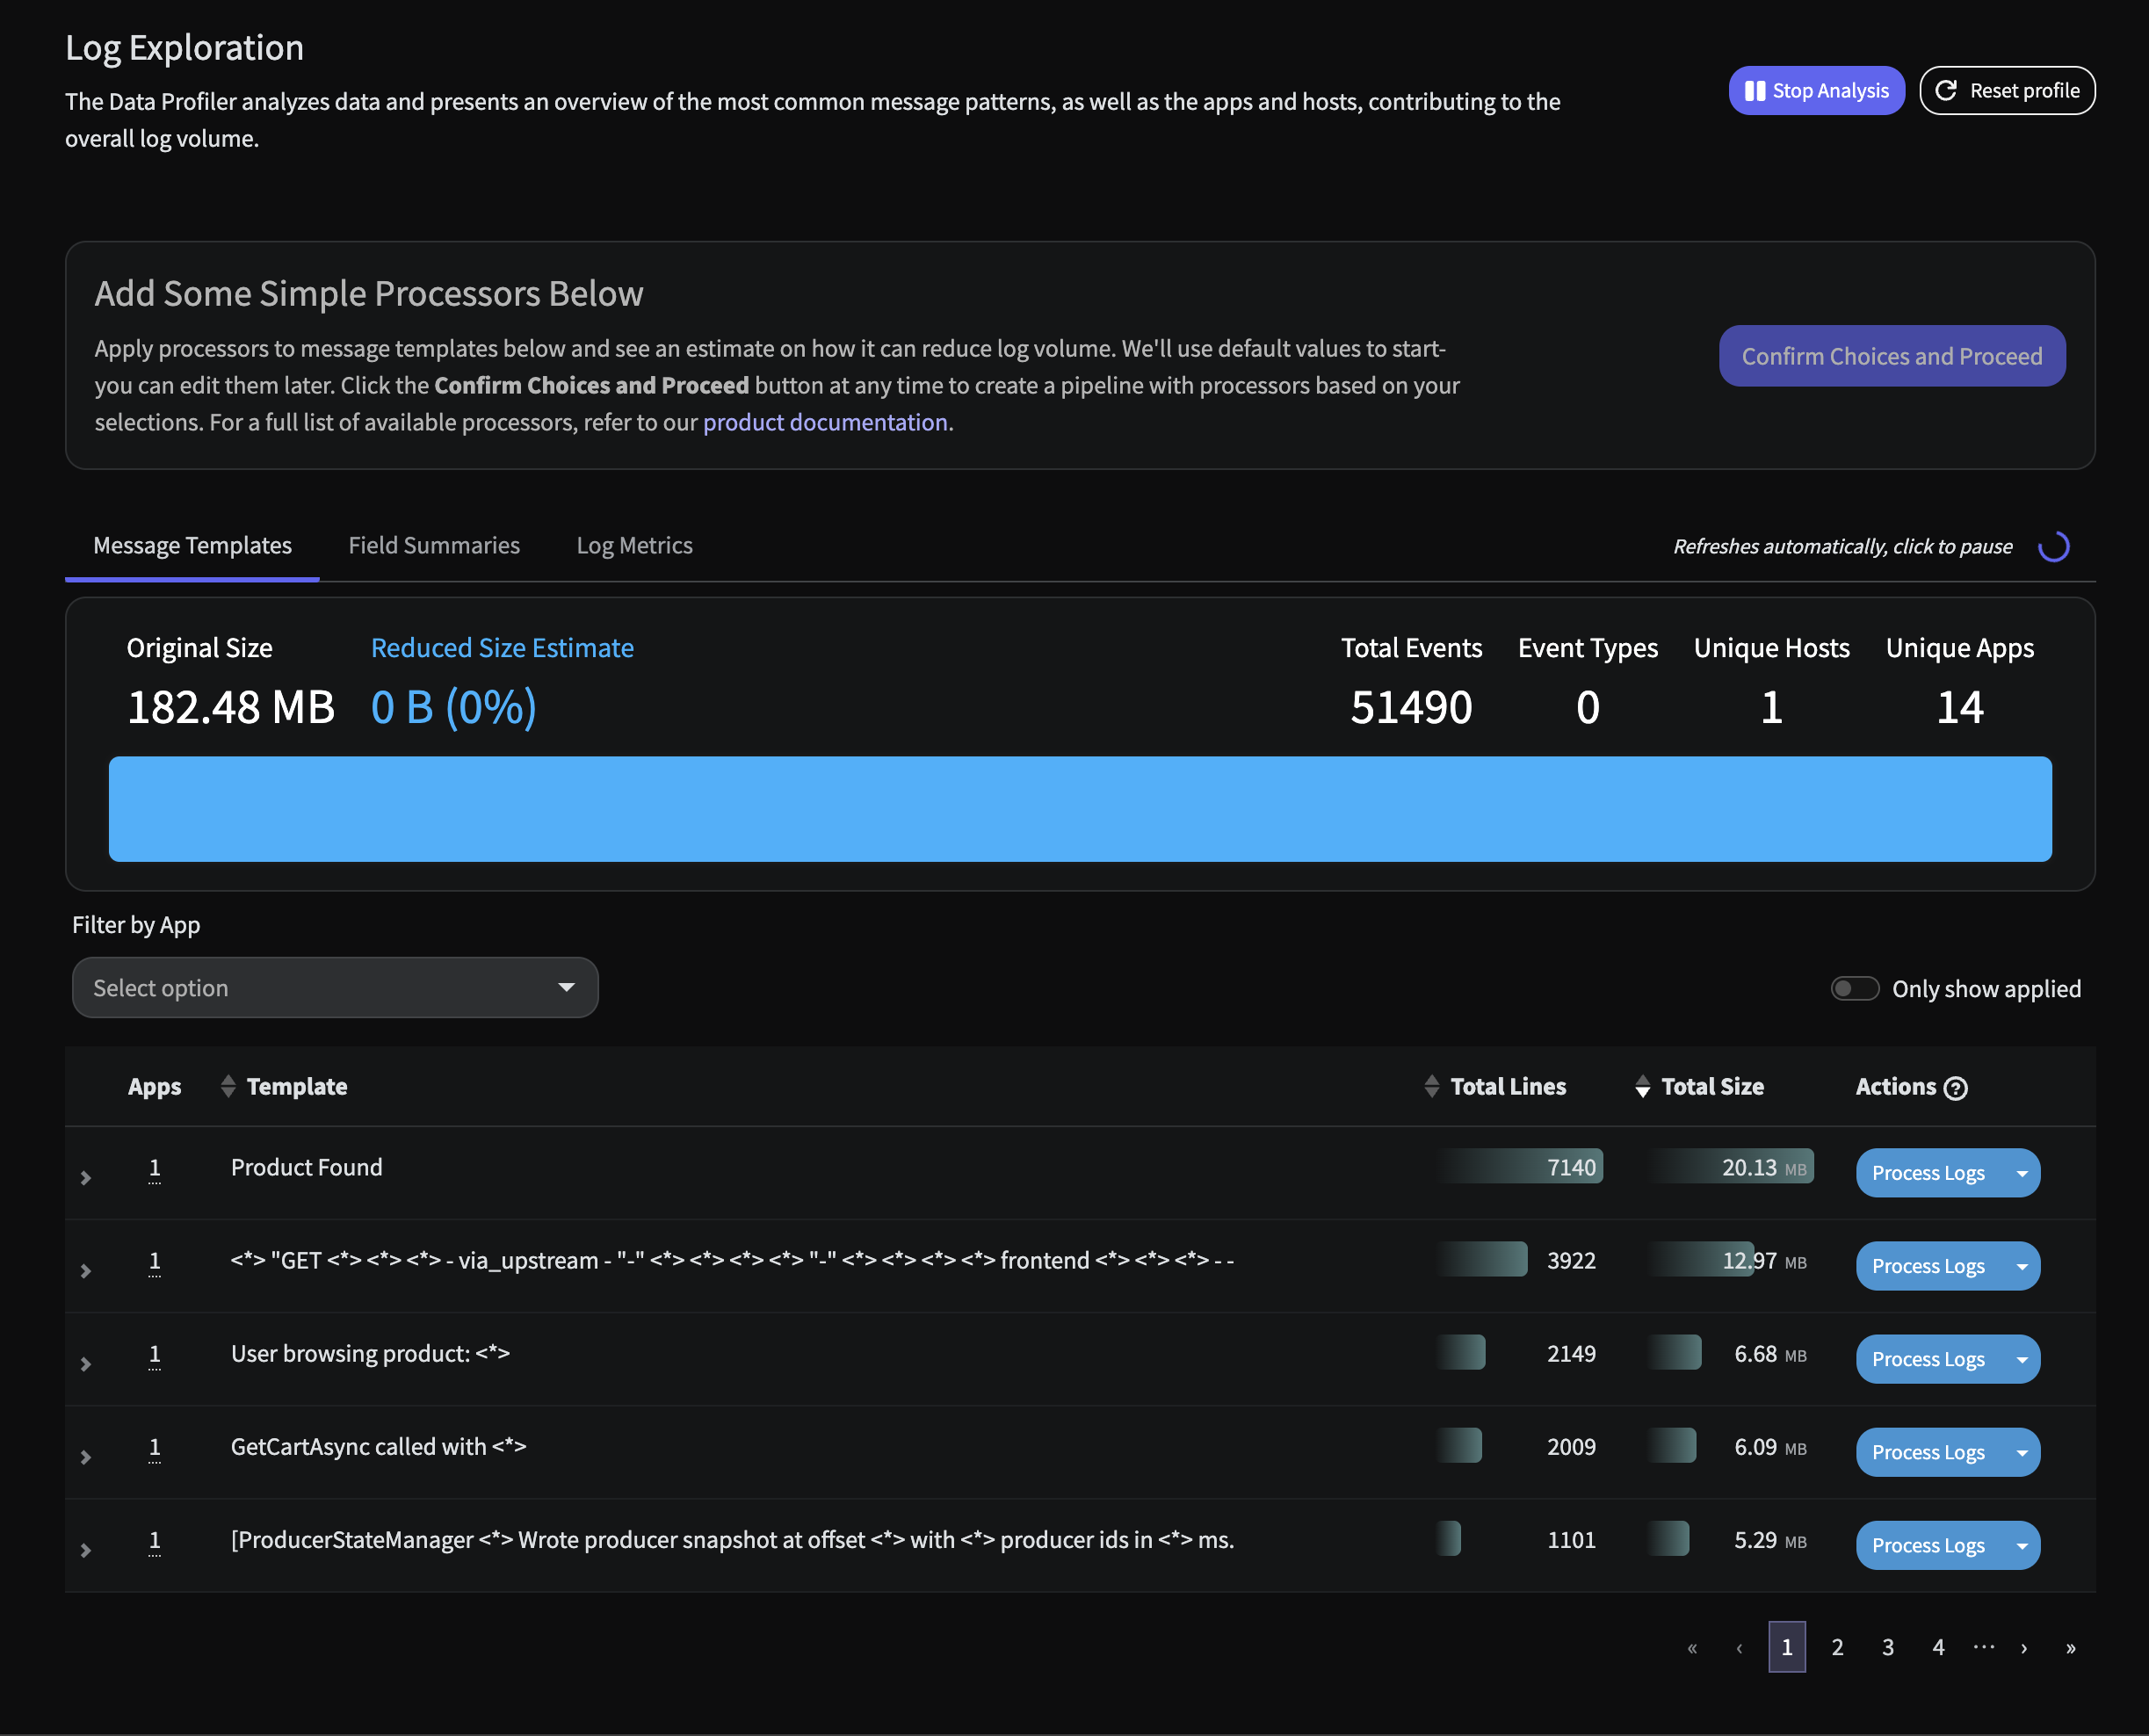Click the blue log volume size bar

[x=1079, y=808]
